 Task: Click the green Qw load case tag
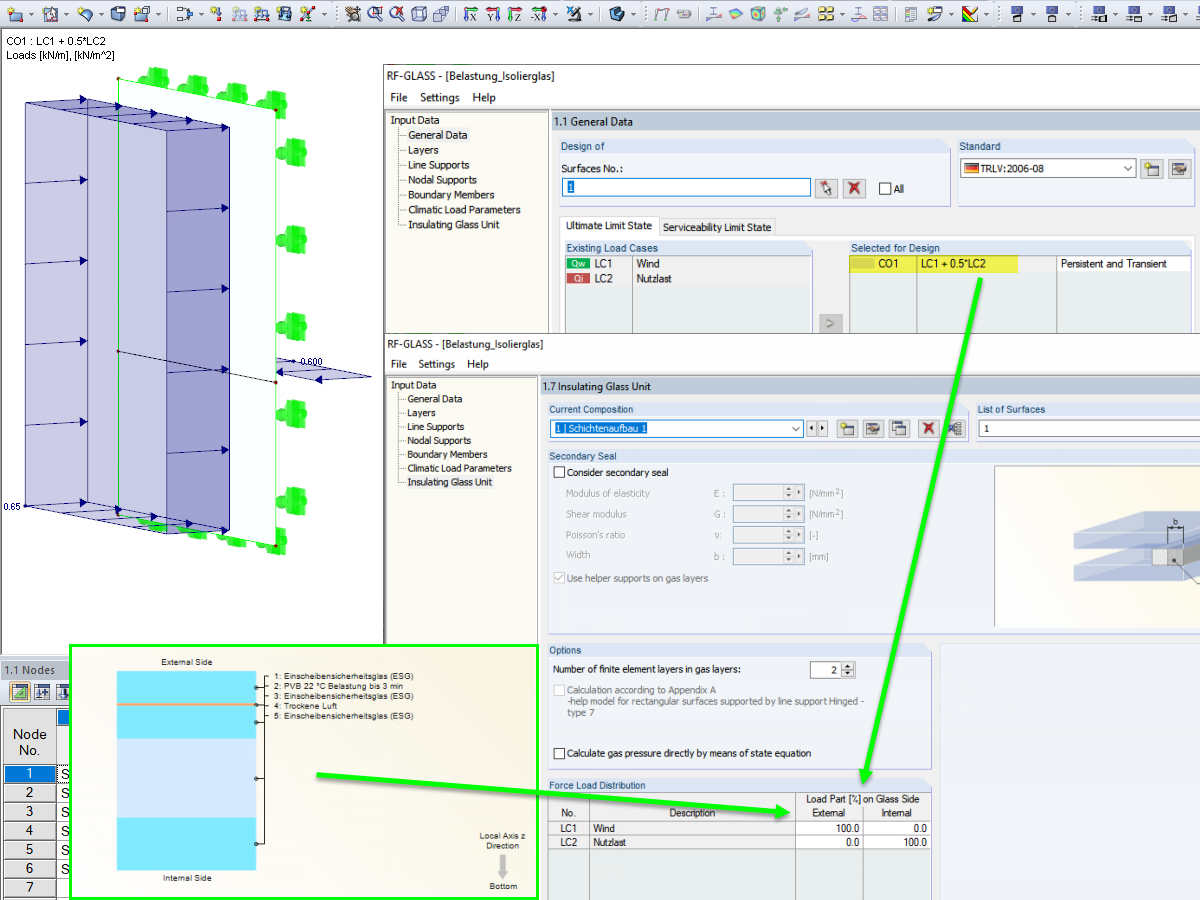tap(578, 264)
